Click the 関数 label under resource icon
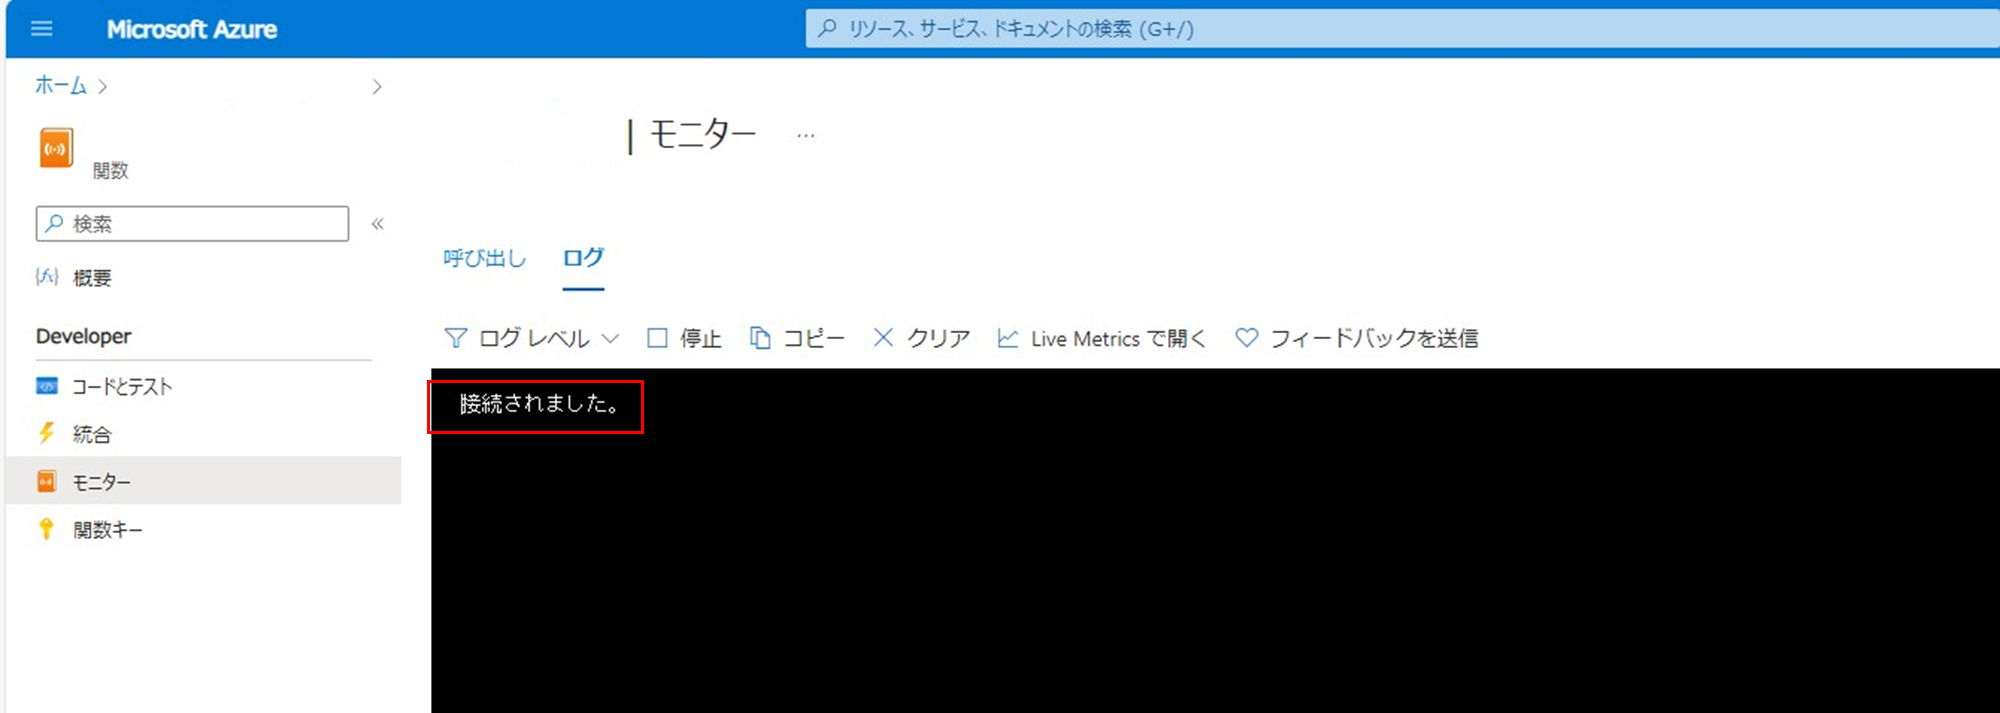The width and height of the screenshot is (2000, 713). click(x=110, y=171)
